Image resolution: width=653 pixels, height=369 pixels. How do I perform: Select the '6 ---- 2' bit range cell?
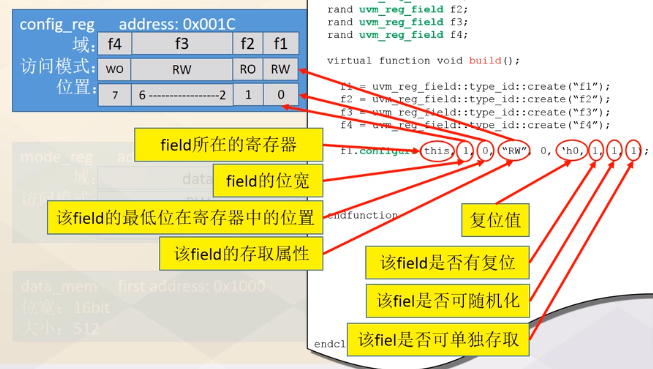[182, 95]
